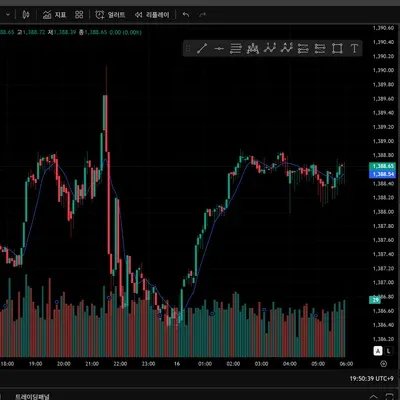Grab the drawing favorites toolbar handle
Viewport: 400px width, 400px height.
click(188, 49)
